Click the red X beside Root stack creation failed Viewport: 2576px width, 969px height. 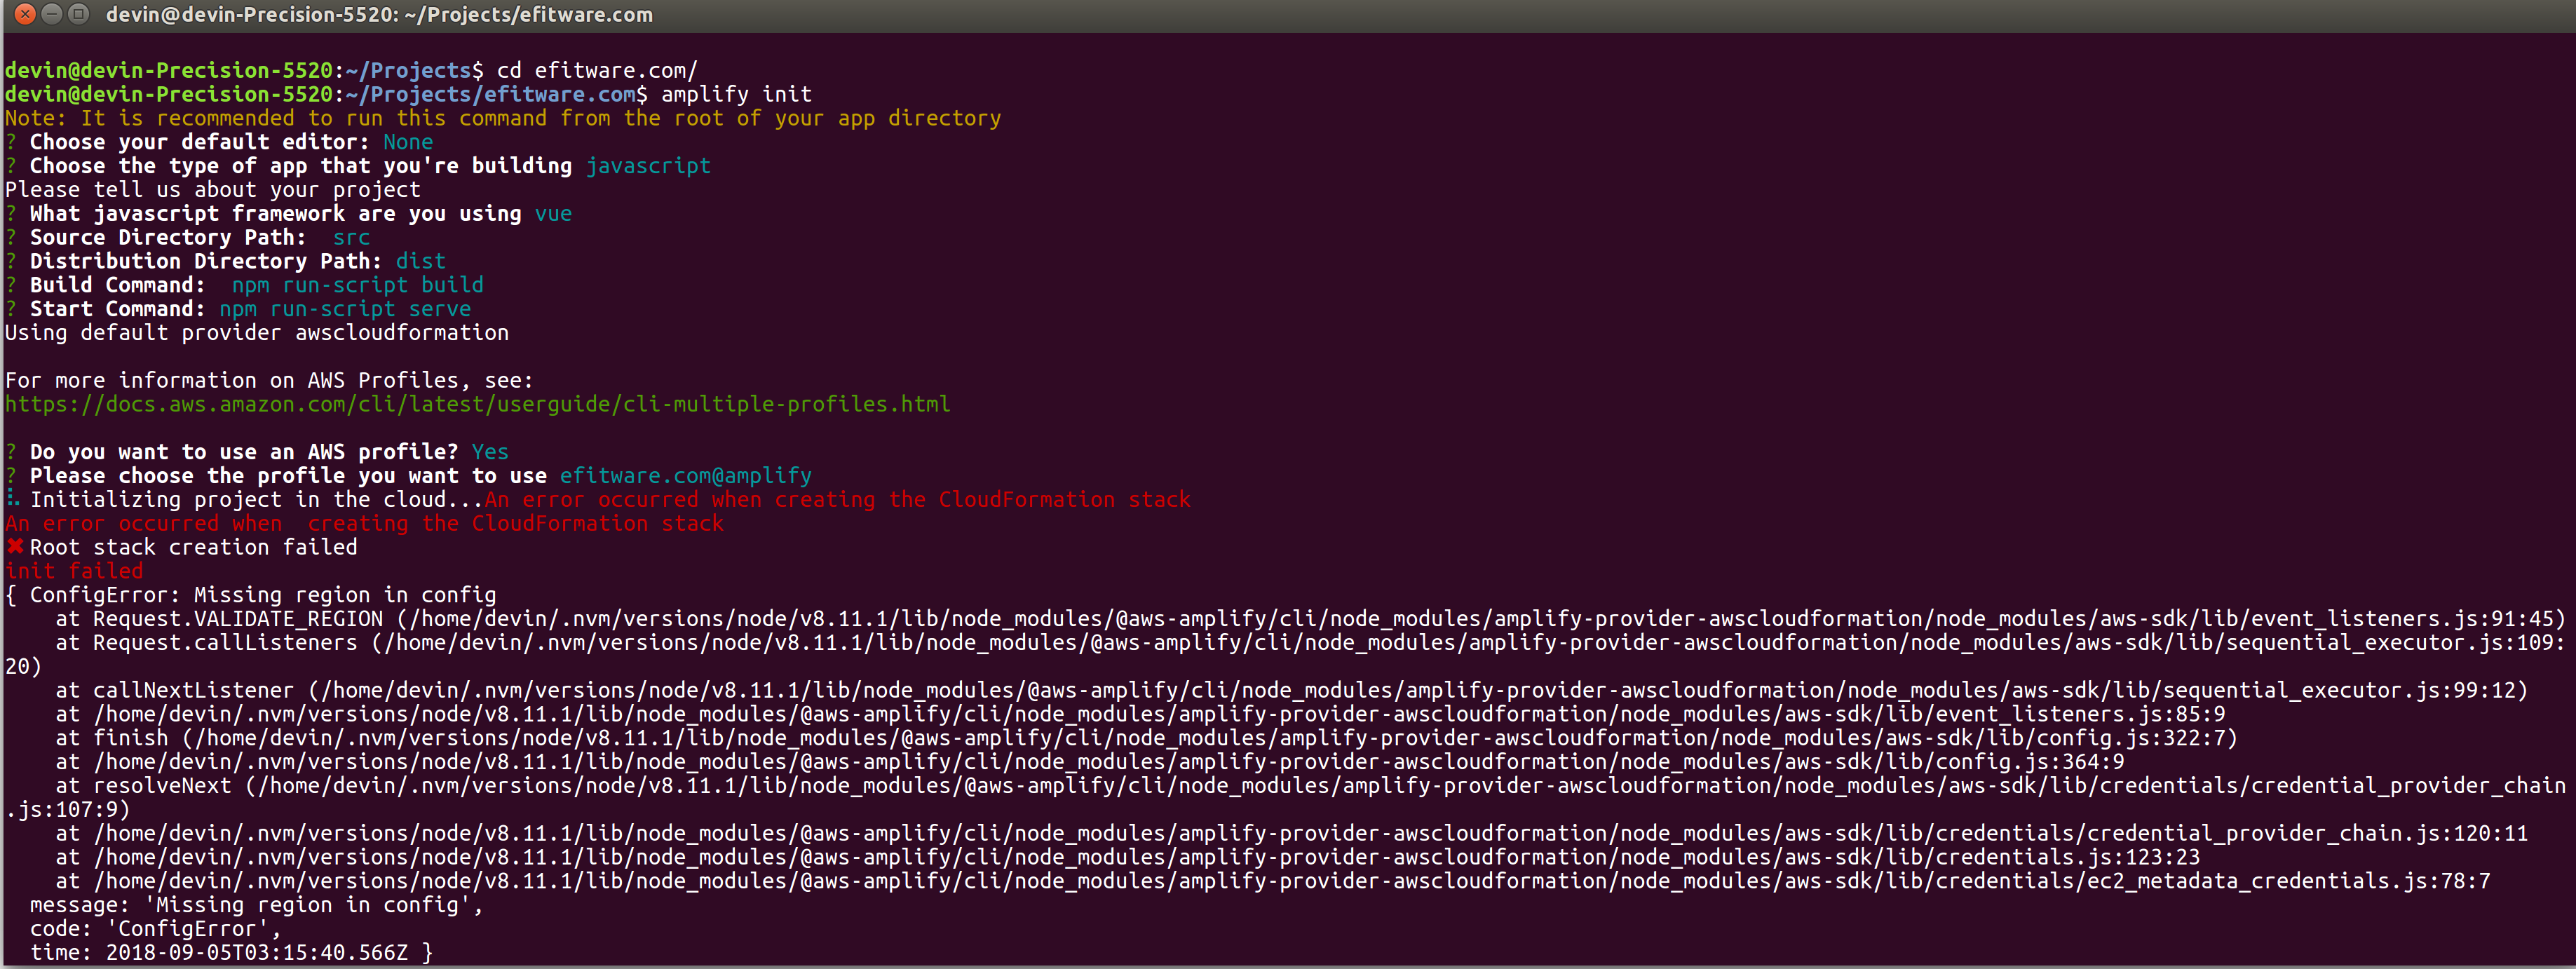[15, 546]
